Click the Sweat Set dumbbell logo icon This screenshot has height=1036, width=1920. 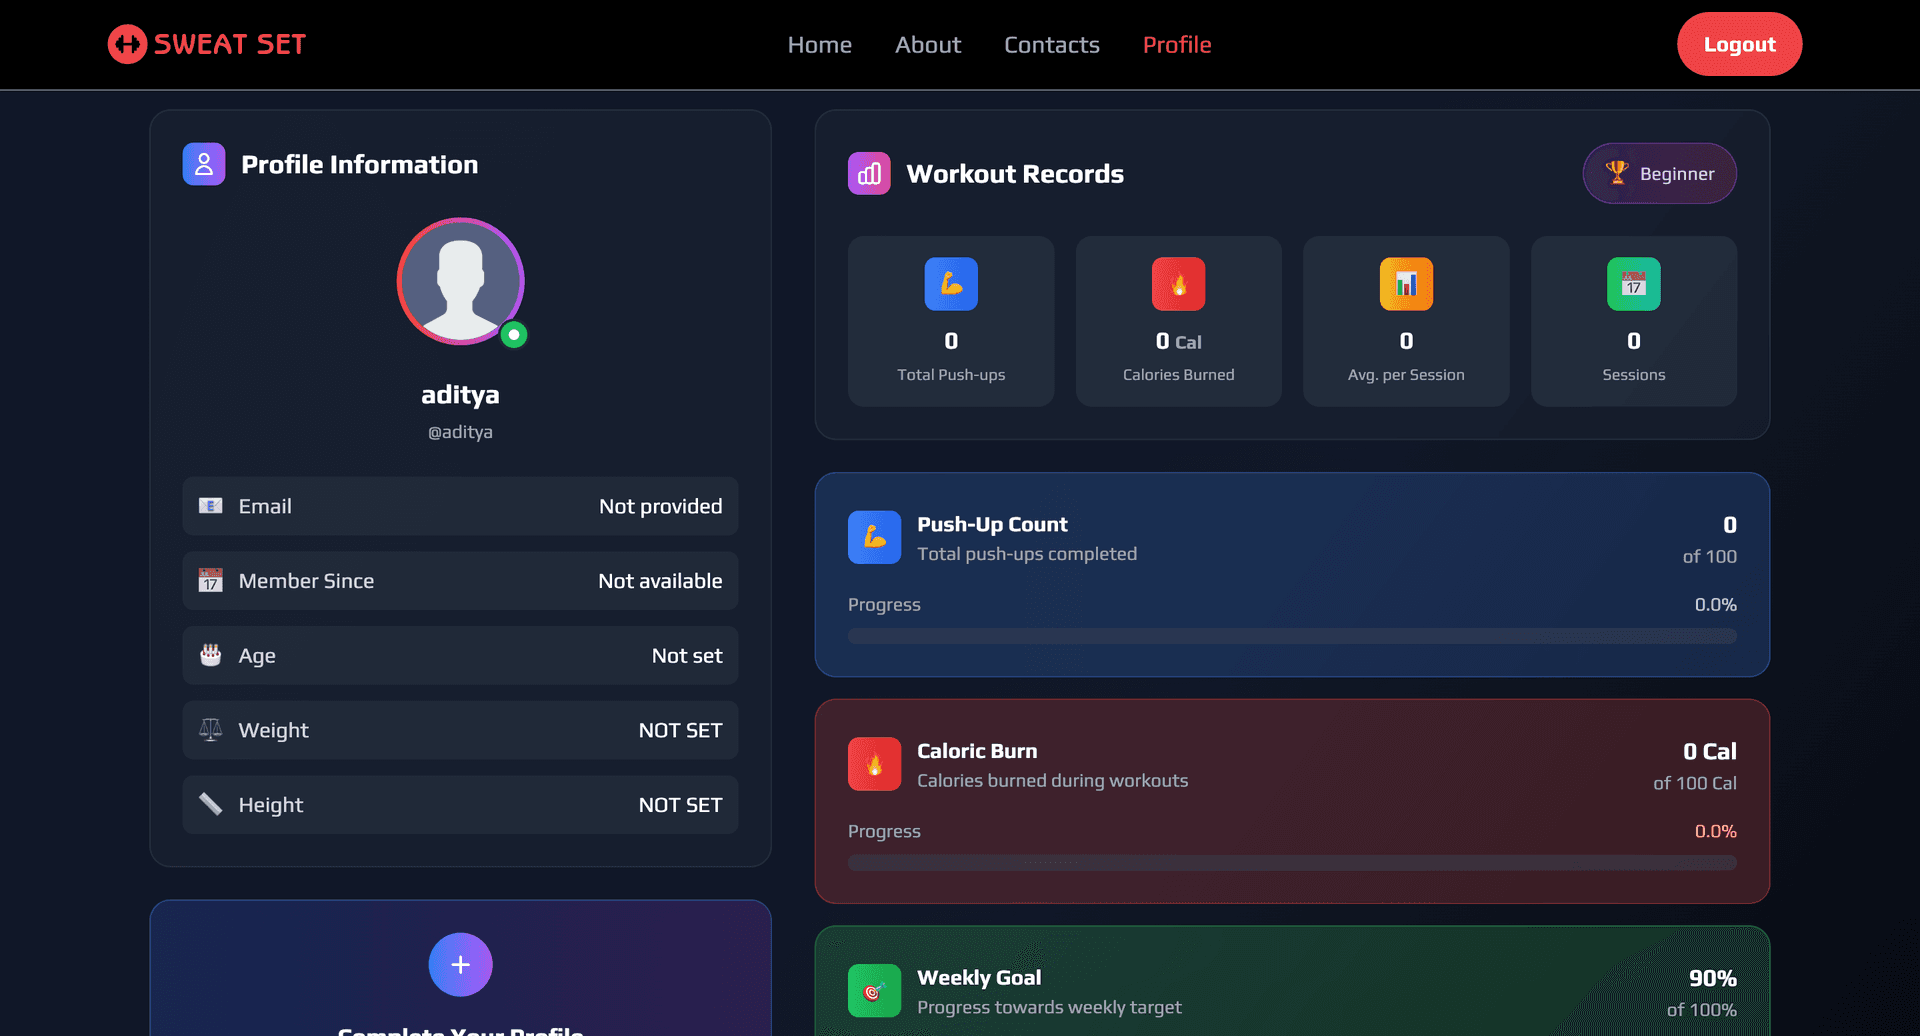point(127,44)
